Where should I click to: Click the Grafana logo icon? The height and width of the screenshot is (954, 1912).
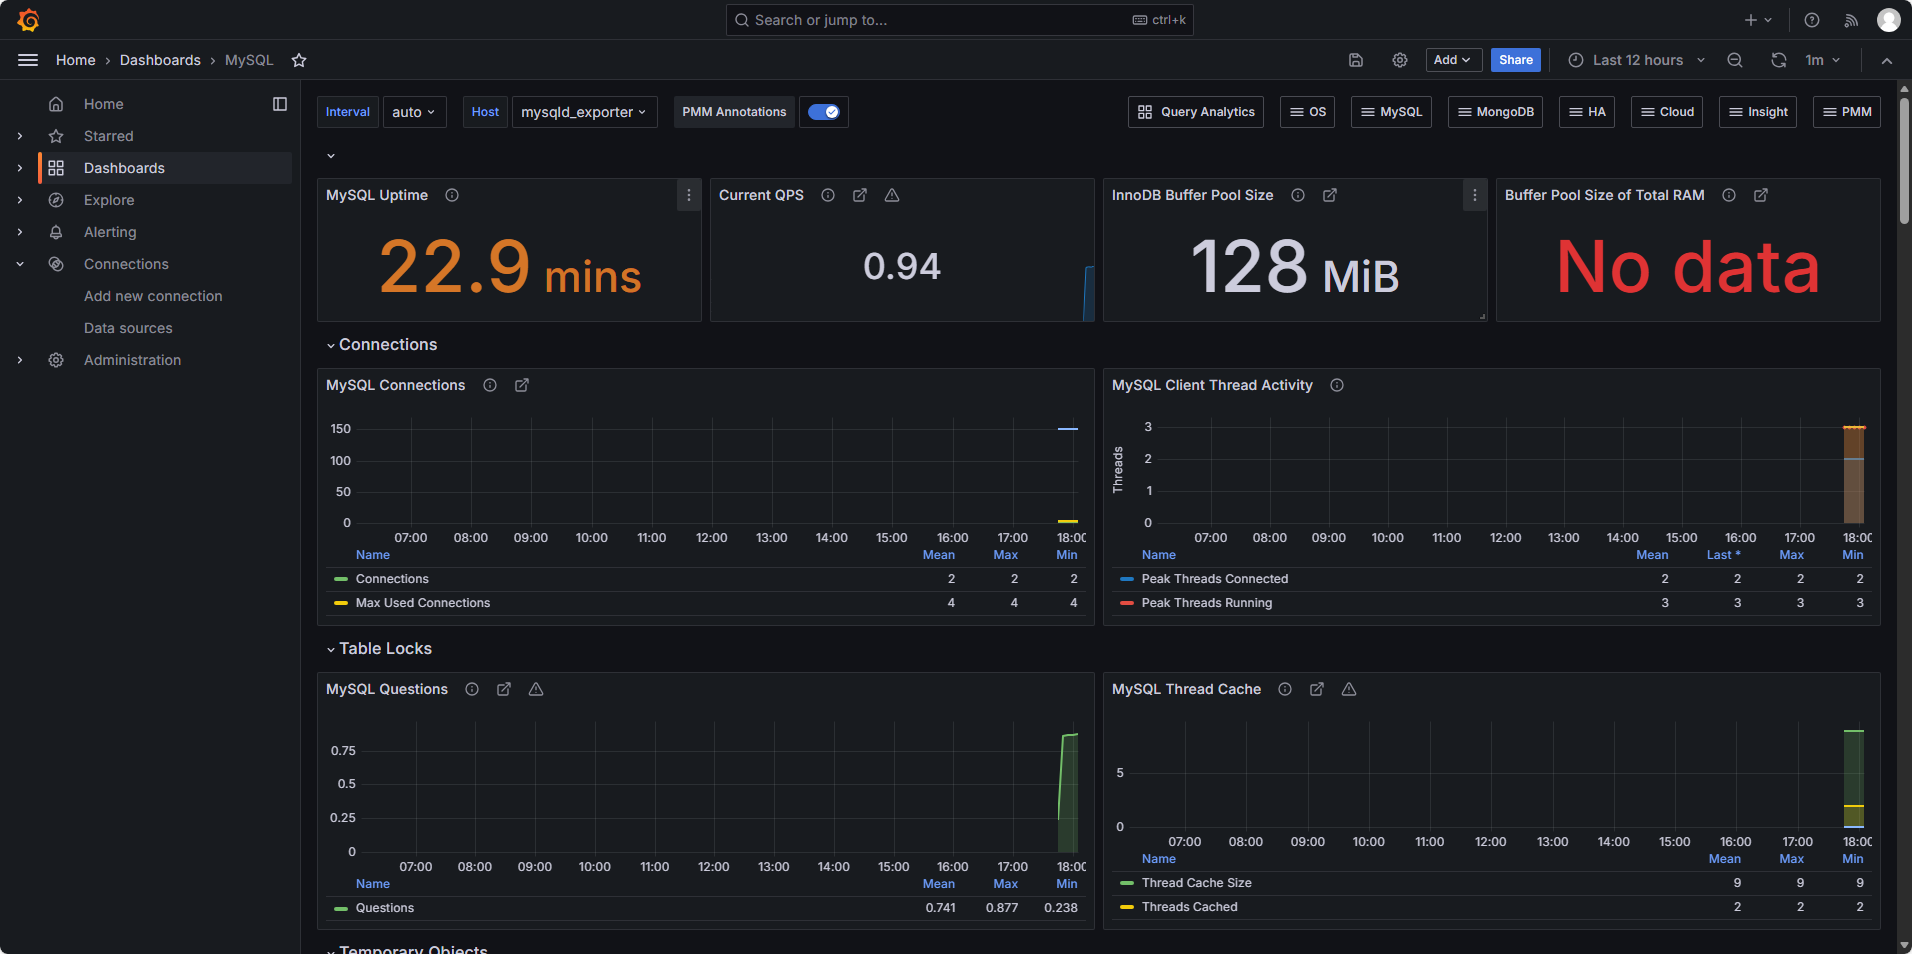click(28, 20)
